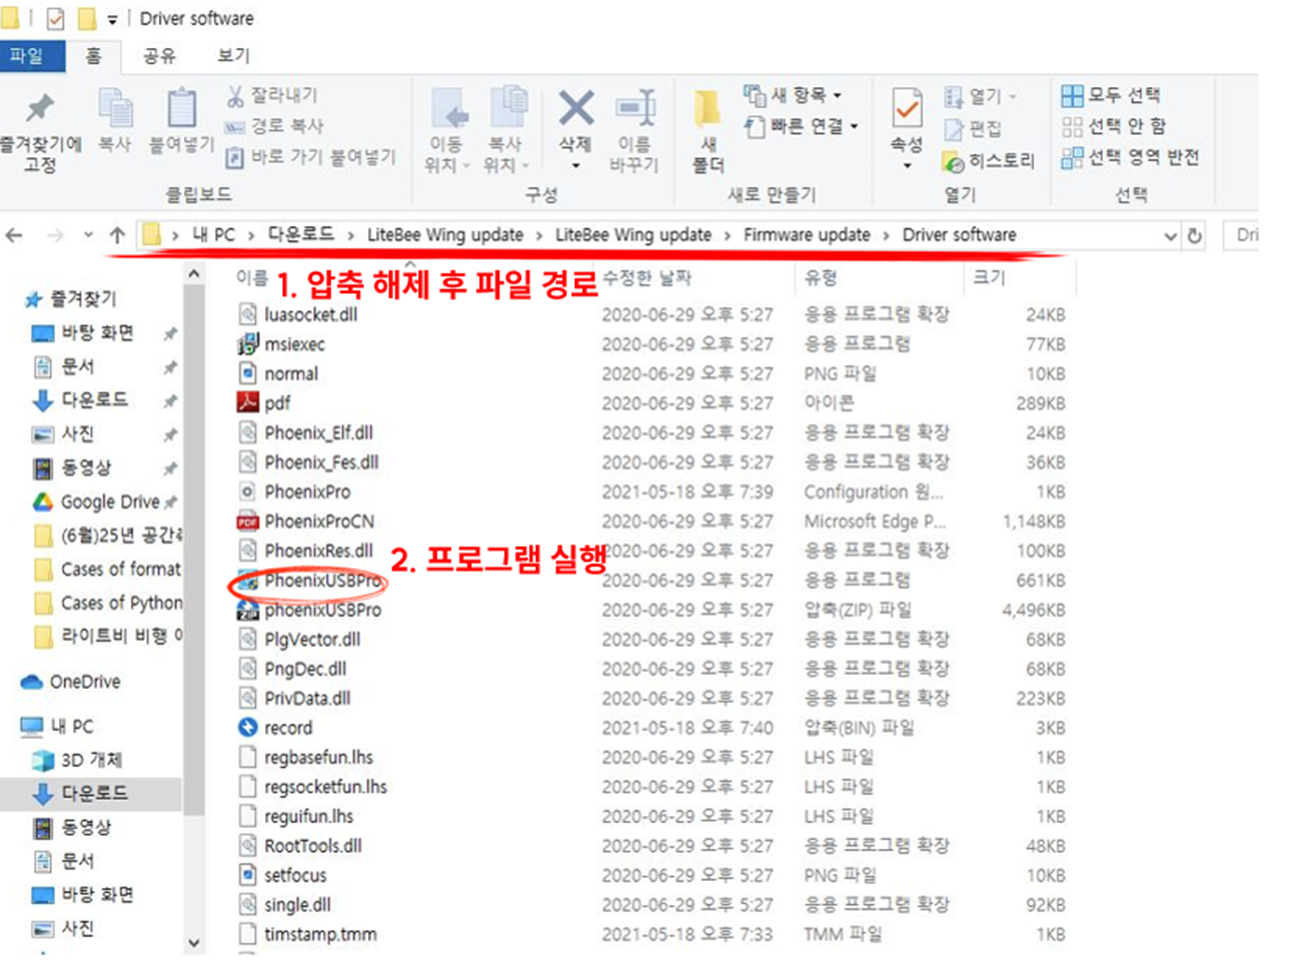Open the recent locations dropdown arrow

pos(88,235)
